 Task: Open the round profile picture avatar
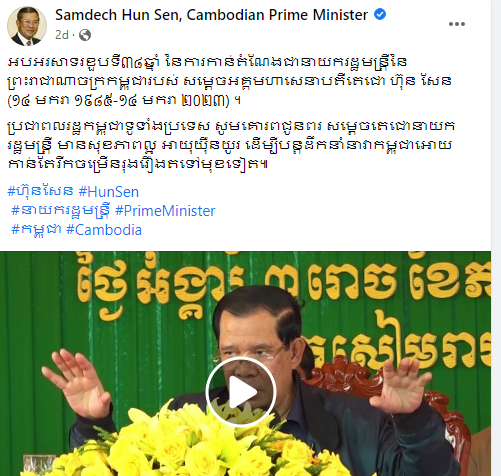pos(27,26)
